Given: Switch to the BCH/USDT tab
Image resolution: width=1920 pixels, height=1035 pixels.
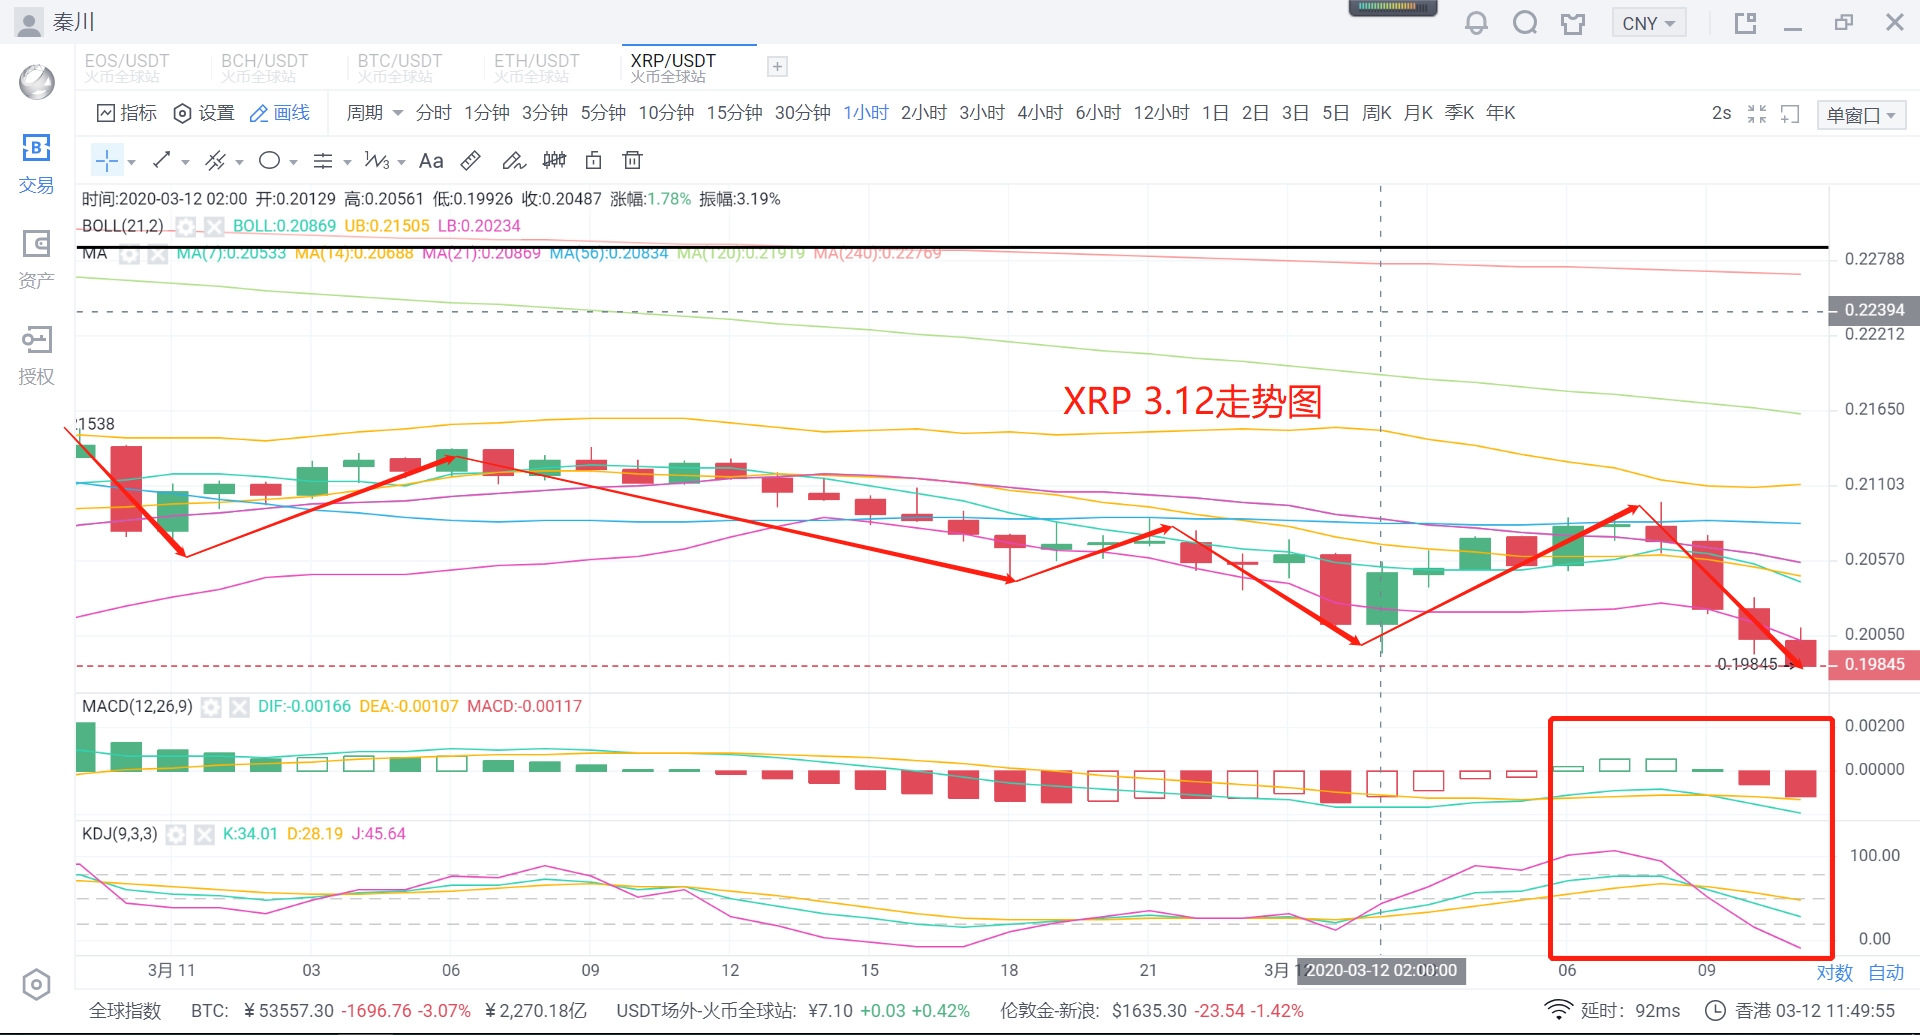Looking at the screenshot, I should (x=264, y=67).
